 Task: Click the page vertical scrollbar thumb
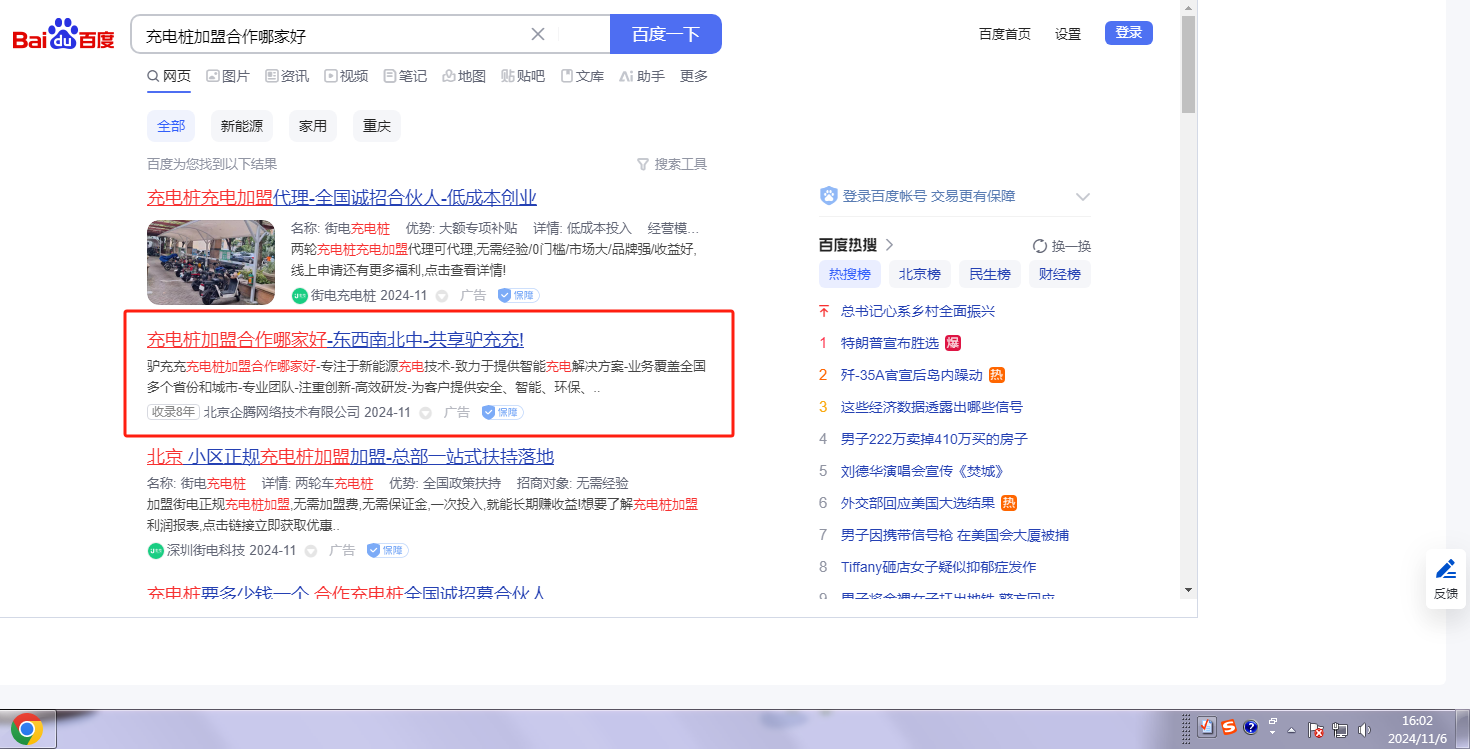(1188, 65)
